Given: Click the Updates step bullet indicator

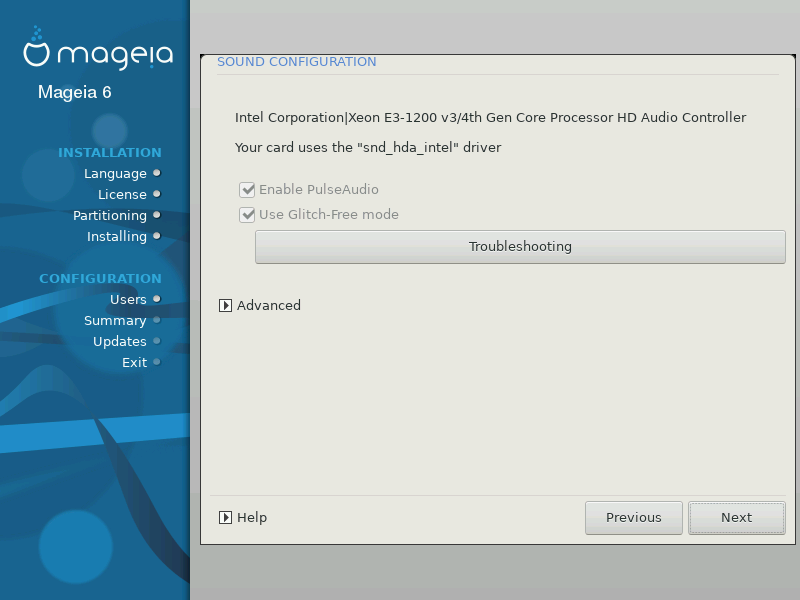Looking at the screenshot, I should (x=157, y=341).
